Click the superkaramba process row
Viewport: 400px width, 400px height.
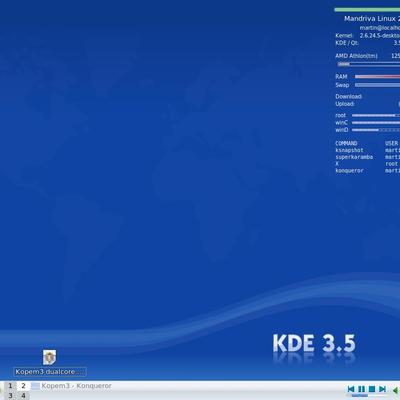pos(367,157)
